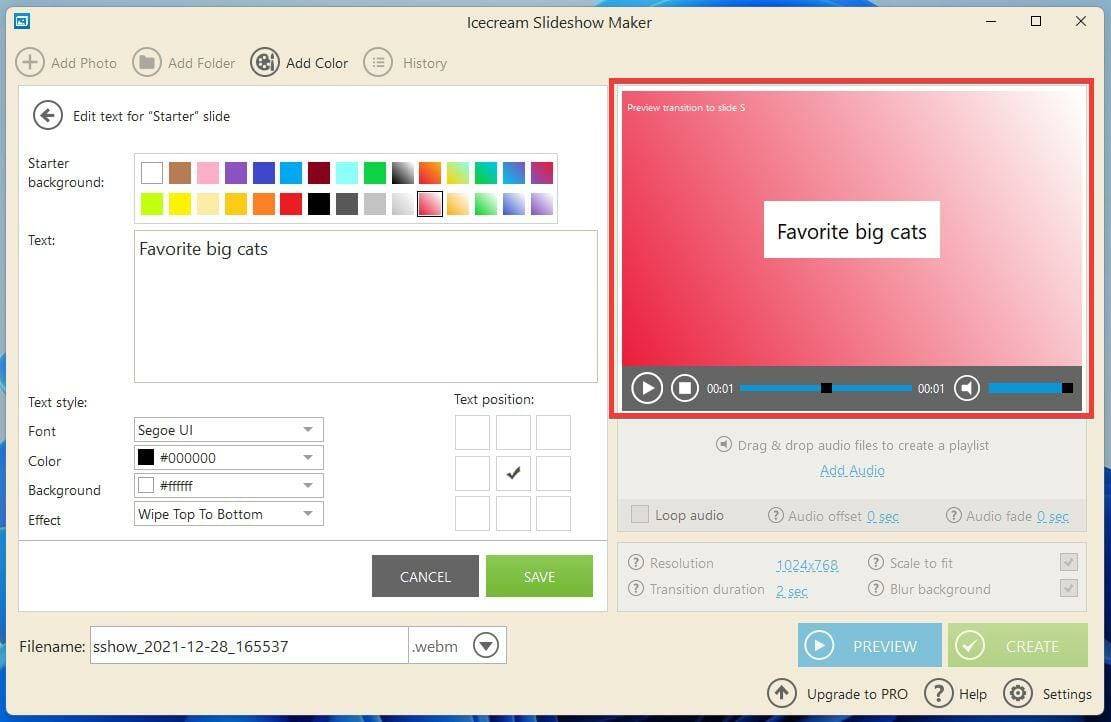This screenshot has height=722, width=1111.
Task: Open the History toolbar item
Action: pyautogui.click(x=405, y=63)
